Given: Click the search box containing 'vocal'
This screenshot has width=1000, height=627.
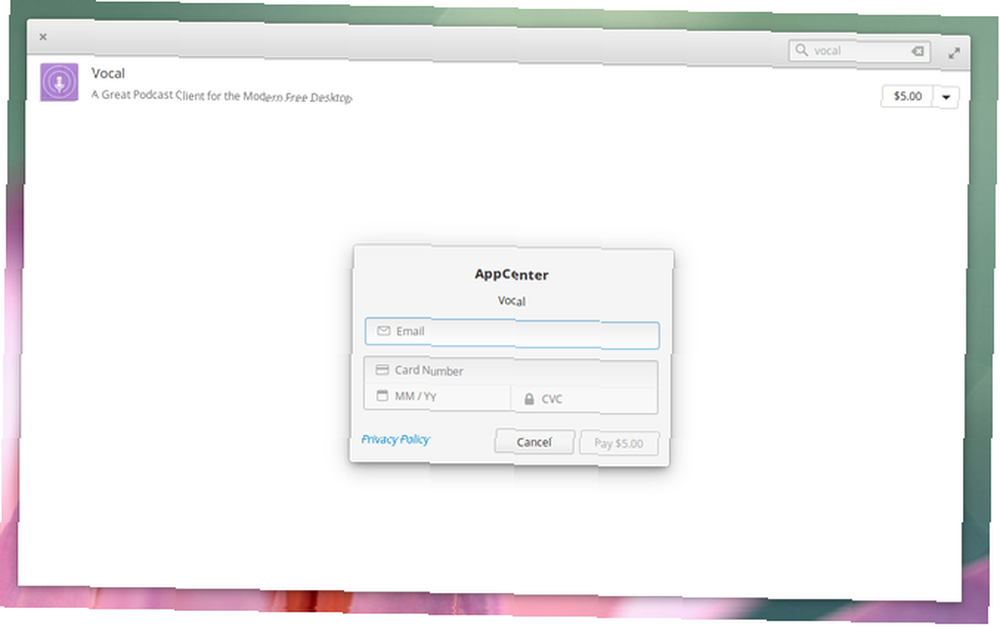Looking at the screenshot, I should pyautogui.click(x=859, y=51).
